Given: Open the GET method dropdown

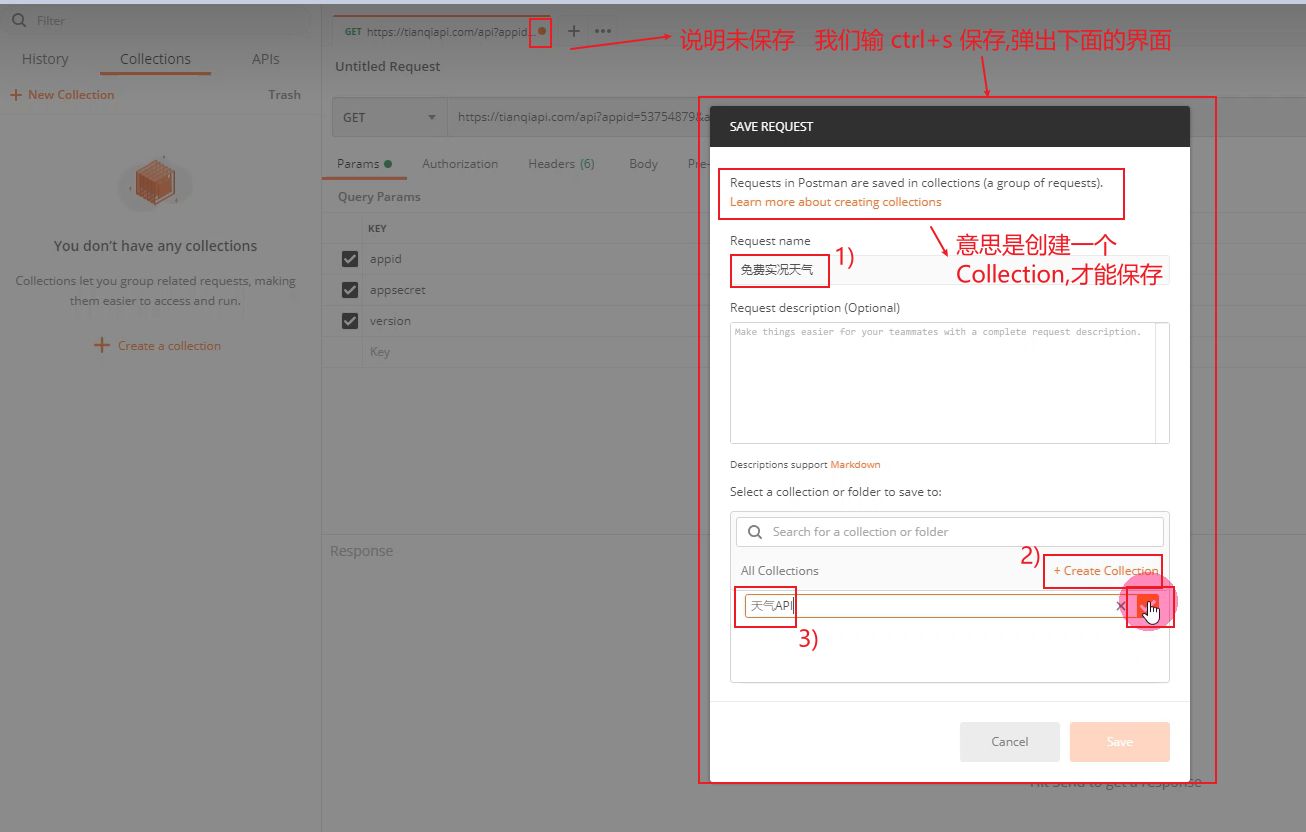Looking at the screenshot, I should pyautogui.click(x=390, y=117).
